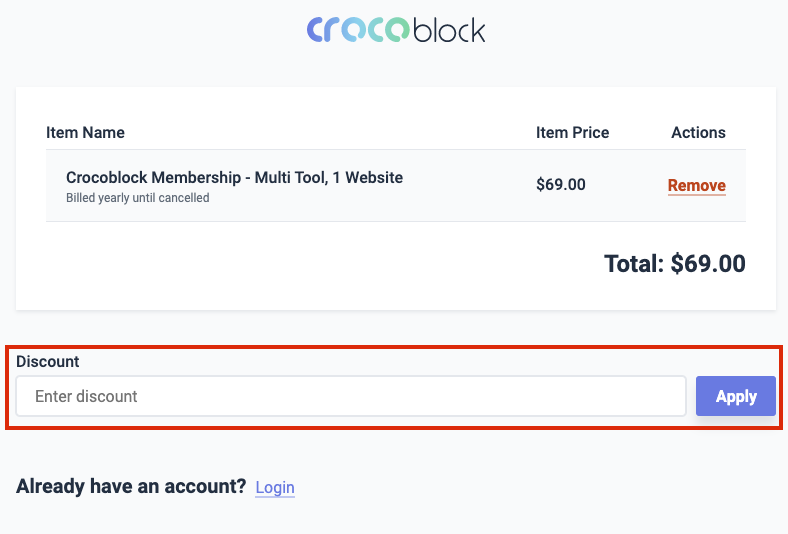Click the green "o" before "block" in logo
788x534 pixels.
tap(398, 30)
